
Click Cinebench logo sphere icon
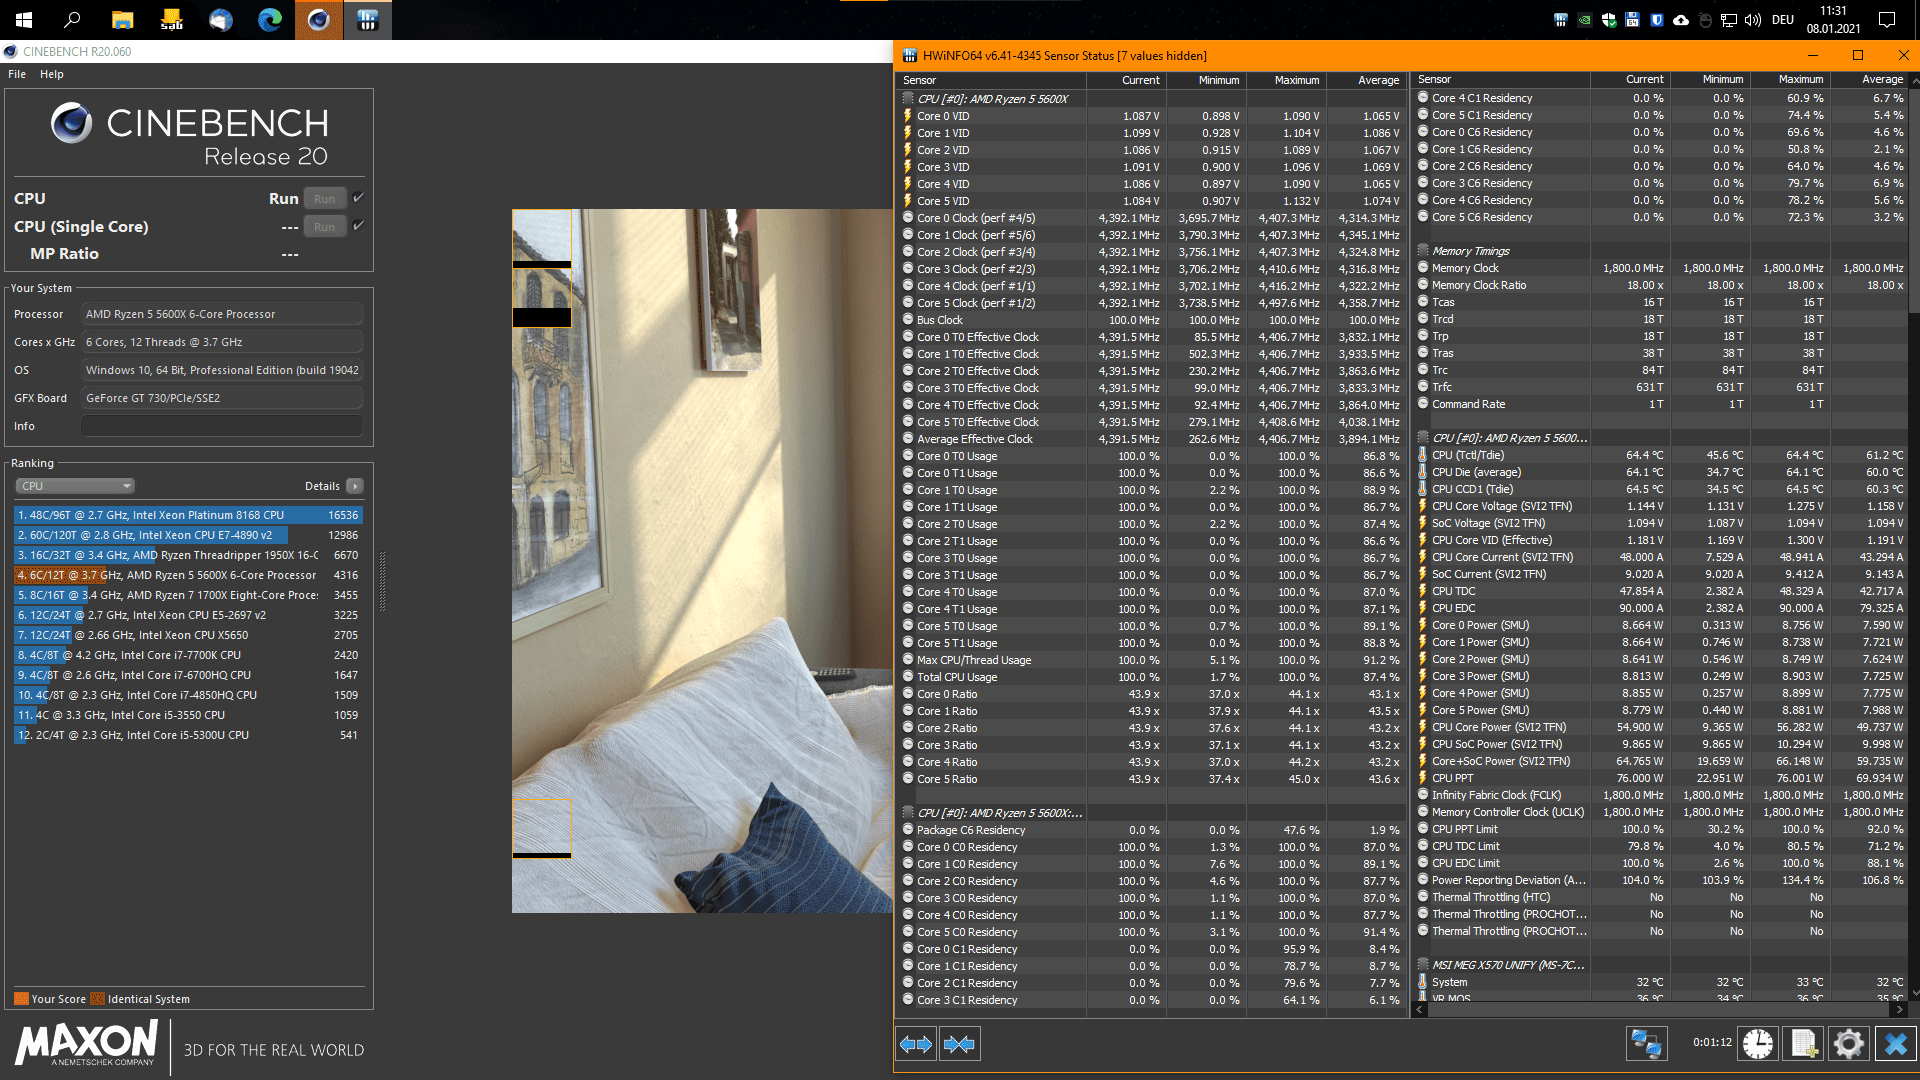pyautogui.click(x=72, y=124)
